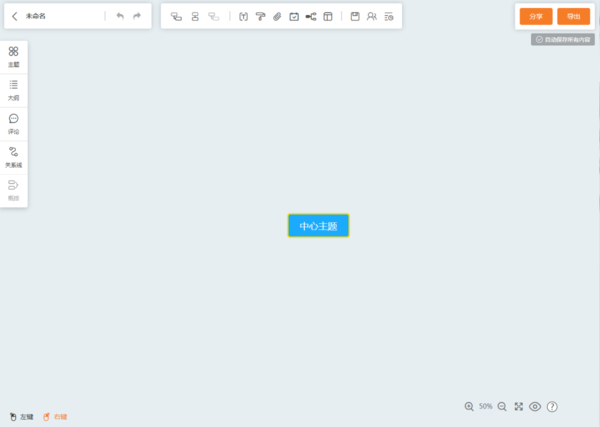
Task: Open help with the question mark icon
Action: click(552, 406)
